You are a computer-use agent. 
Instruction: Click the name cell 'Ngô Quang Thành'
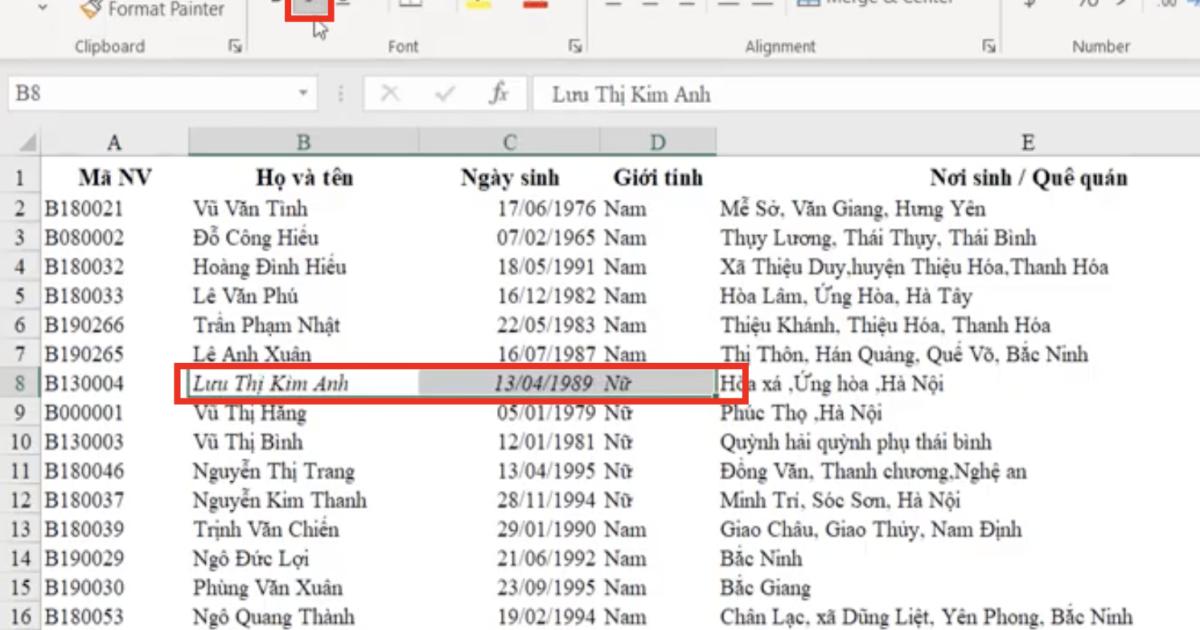(303, 616)
